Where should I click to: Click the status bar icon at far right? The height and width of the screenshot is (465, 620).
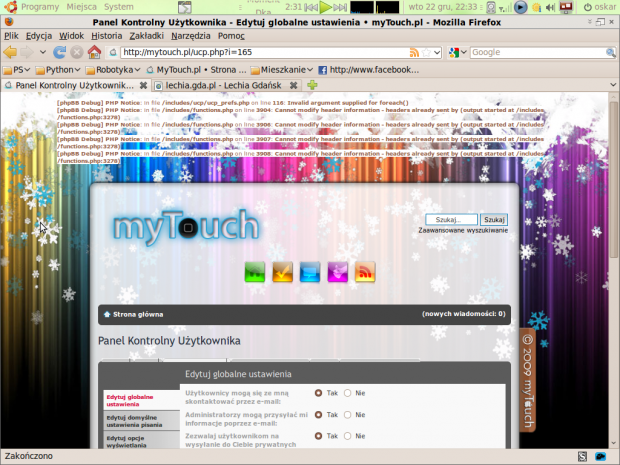601,456
